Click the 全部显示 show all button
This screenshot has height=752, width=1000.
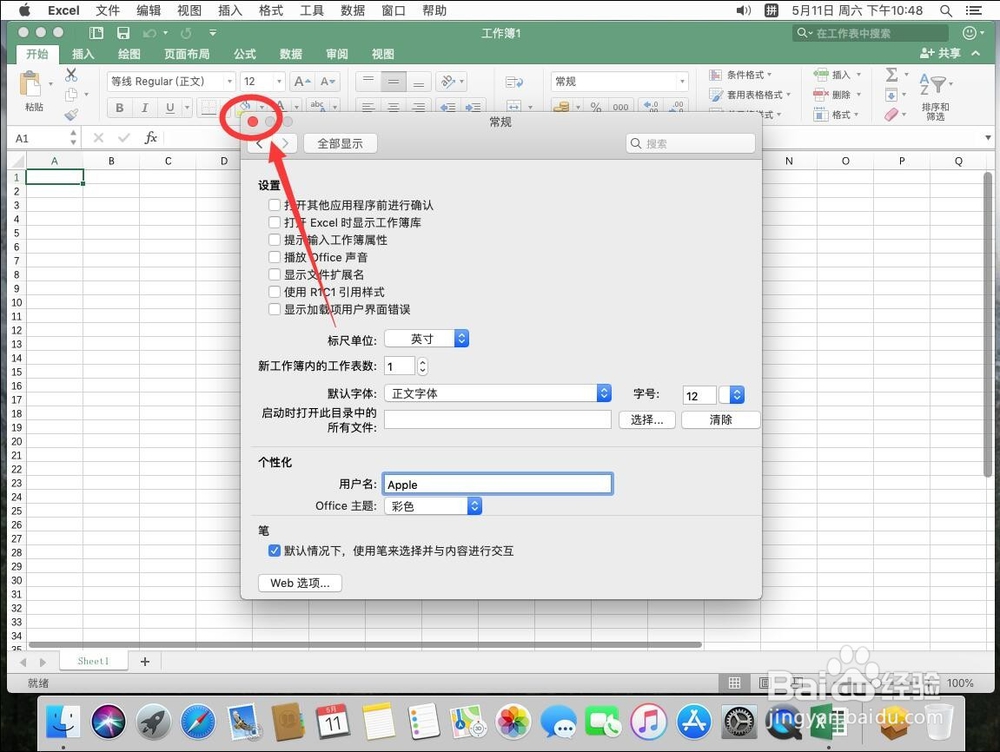[x=340, y=144]
